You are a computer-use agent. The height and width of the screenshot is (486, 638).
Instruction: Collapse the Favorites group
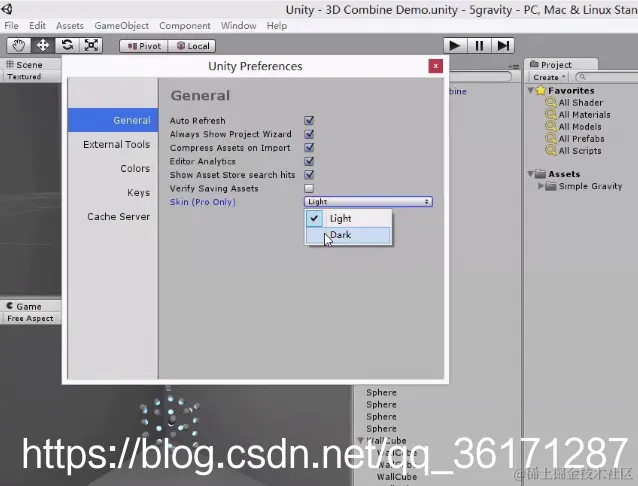[531, 90]
